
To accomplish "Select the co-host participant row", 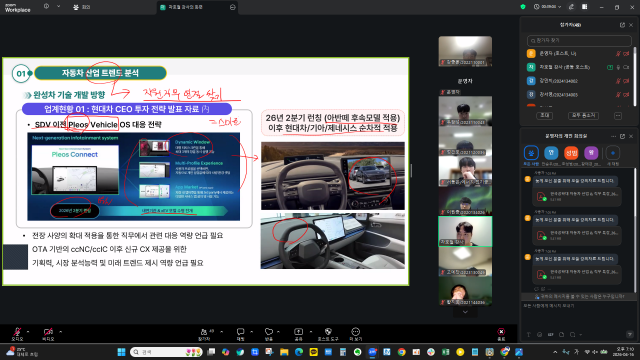I will point(577,67).
